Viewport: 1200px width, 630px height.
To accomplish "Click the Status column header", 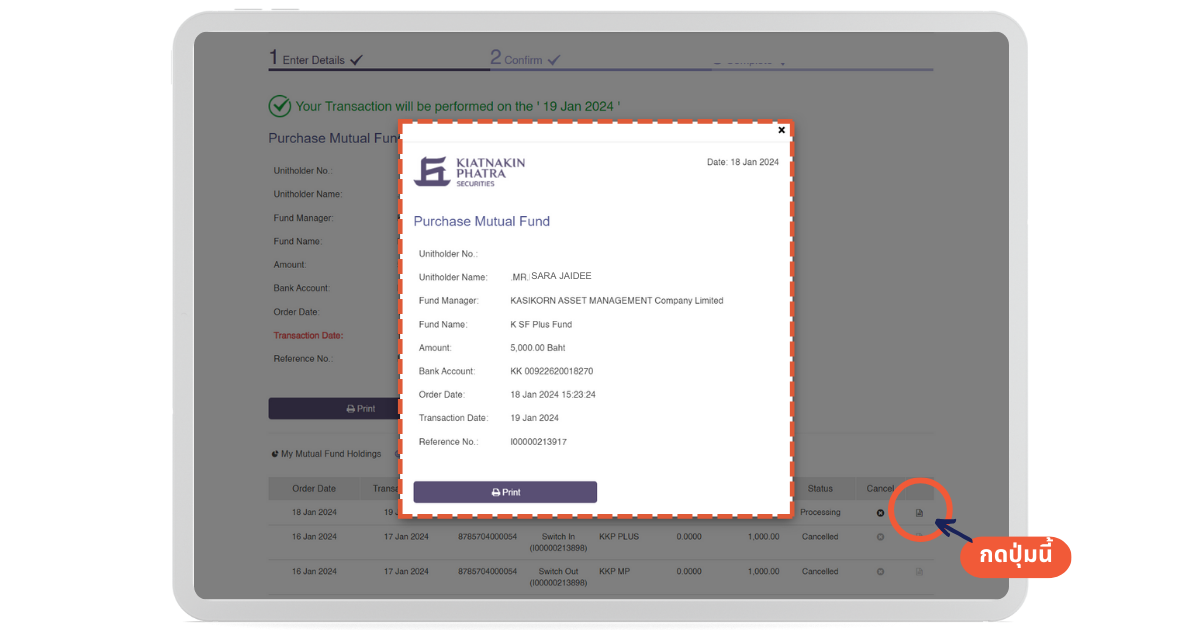I will (820, 489).
